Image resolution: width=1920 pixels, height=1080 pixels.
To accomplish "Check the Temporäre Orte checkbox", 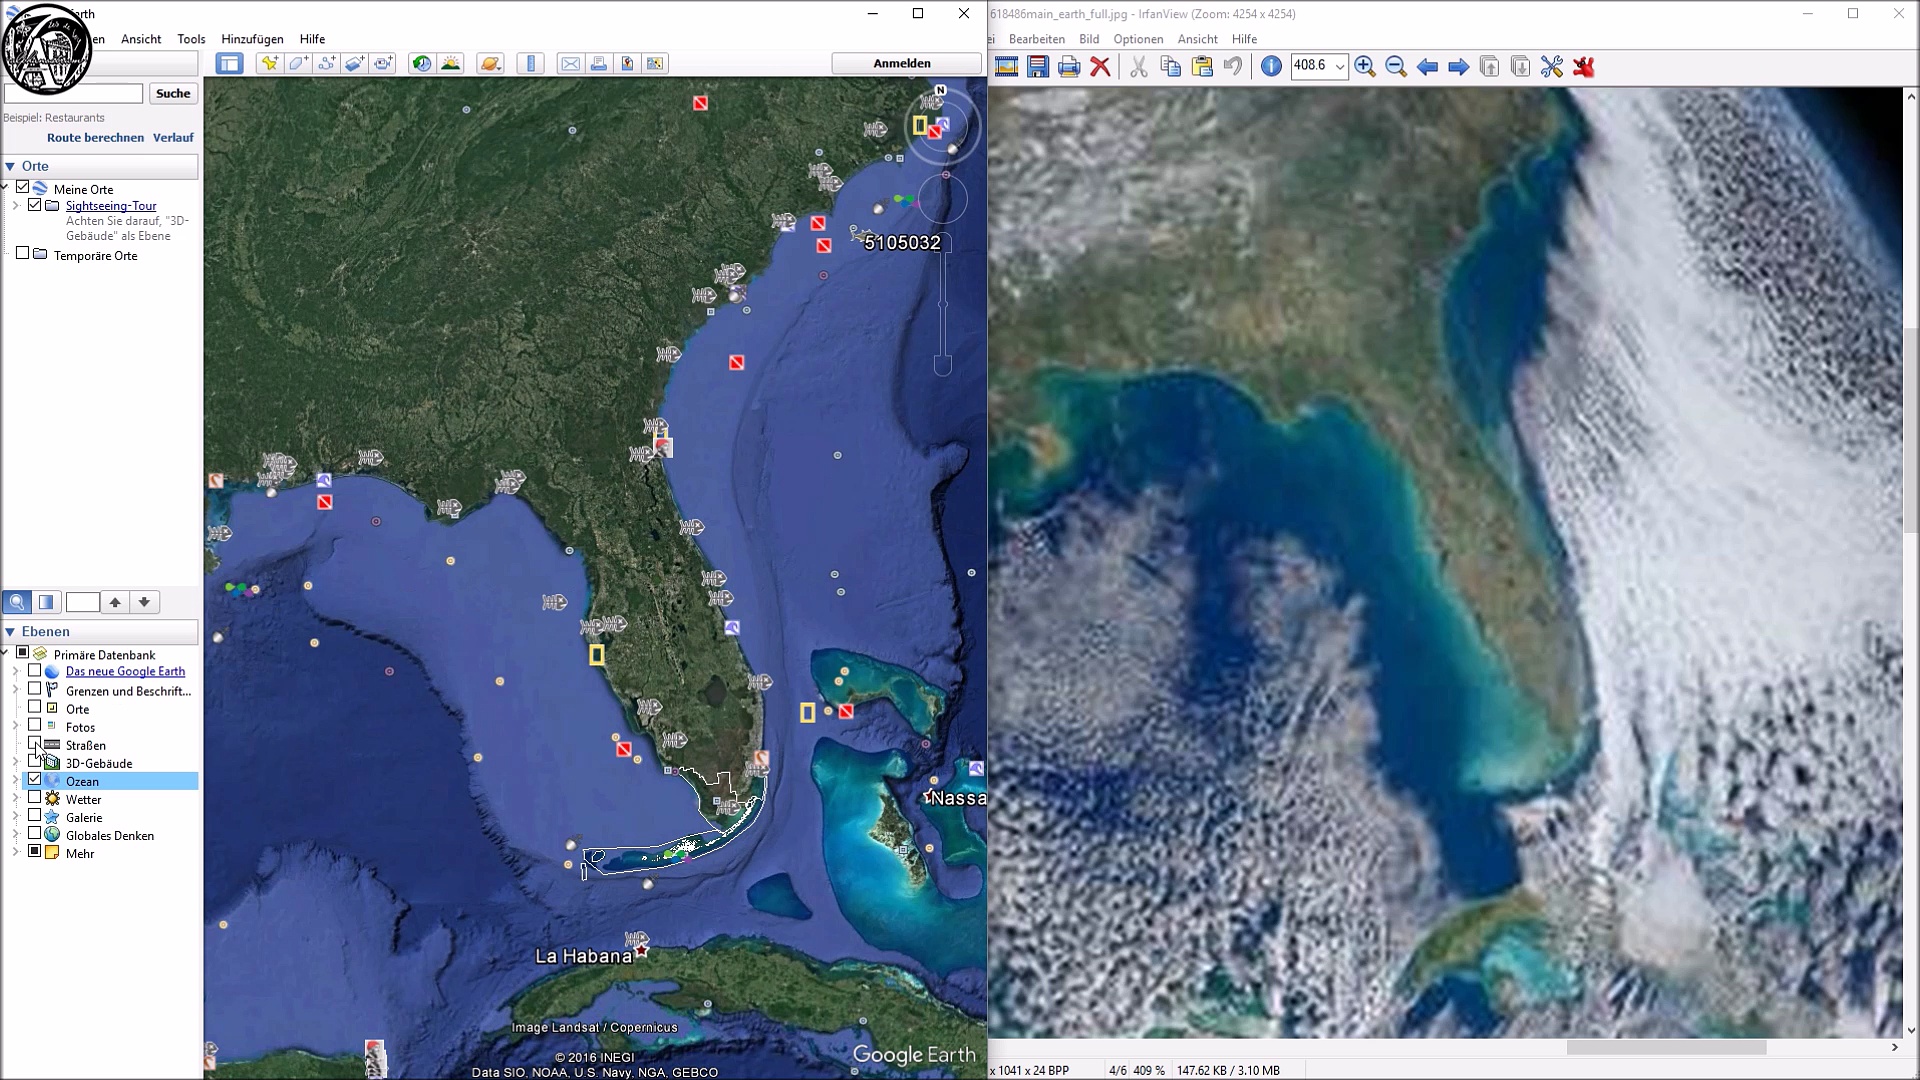I will tap(22, 254).
